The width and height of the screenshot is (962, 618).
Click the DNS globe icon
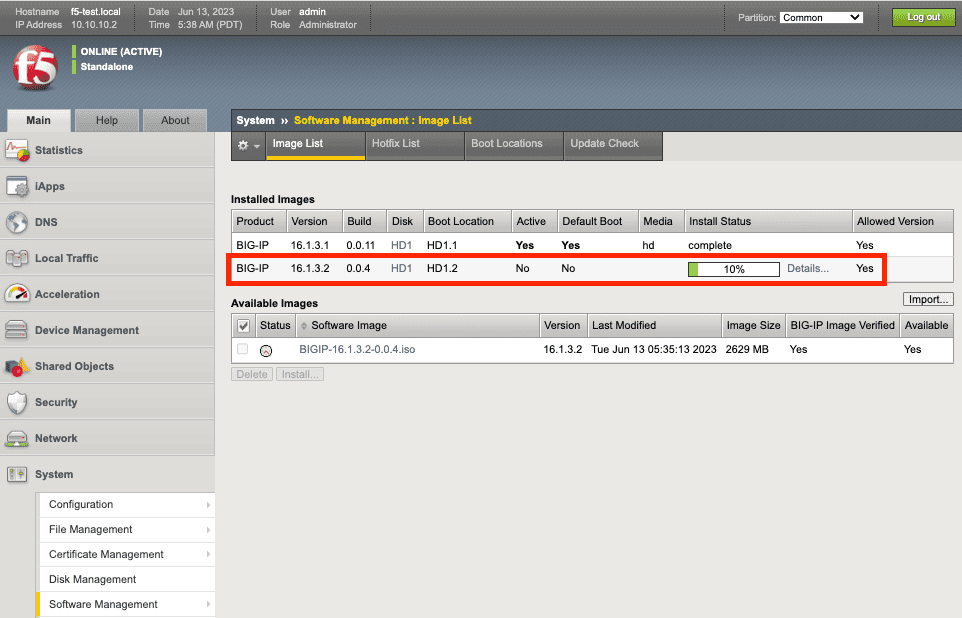click(x=17, y=222)
